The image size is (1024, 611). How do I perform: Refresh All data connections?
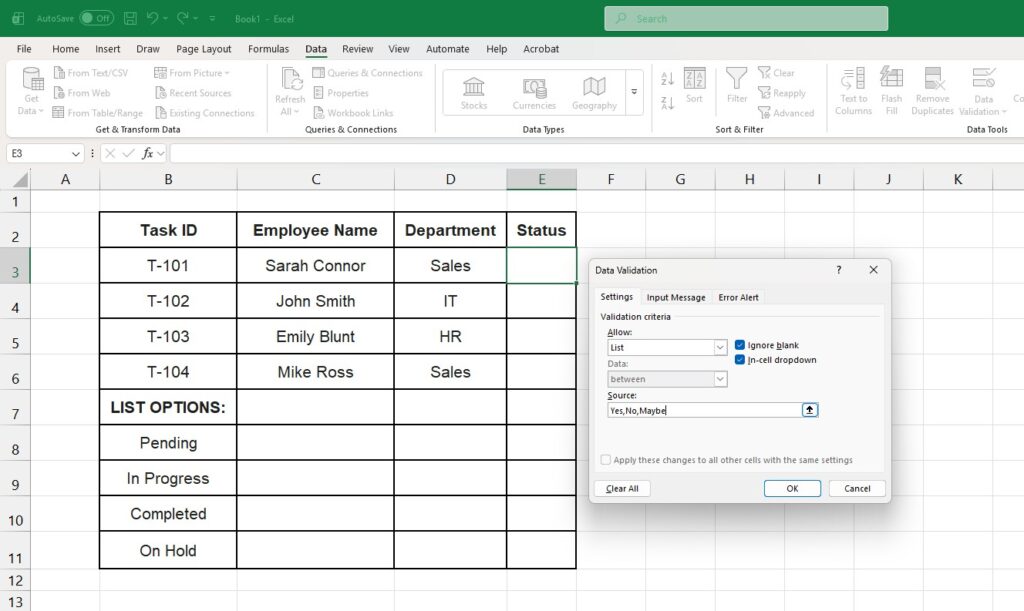tap(290, 92)
